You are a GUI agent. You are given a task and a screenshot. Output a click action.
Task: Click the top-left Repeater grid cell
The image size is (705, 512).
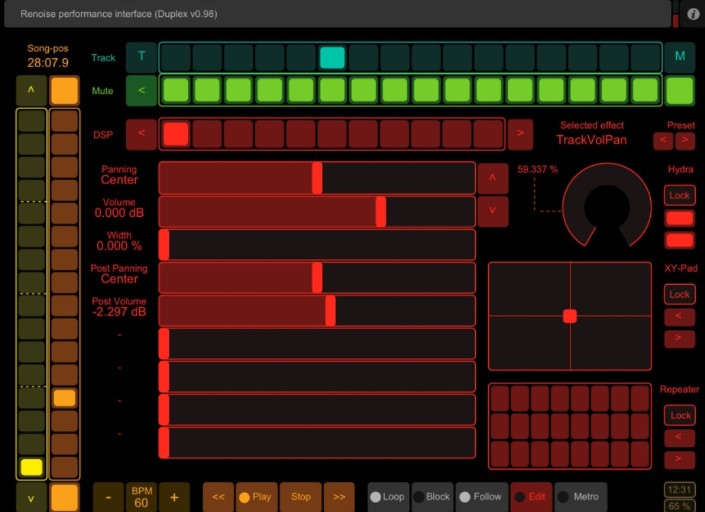coord(500,398)
